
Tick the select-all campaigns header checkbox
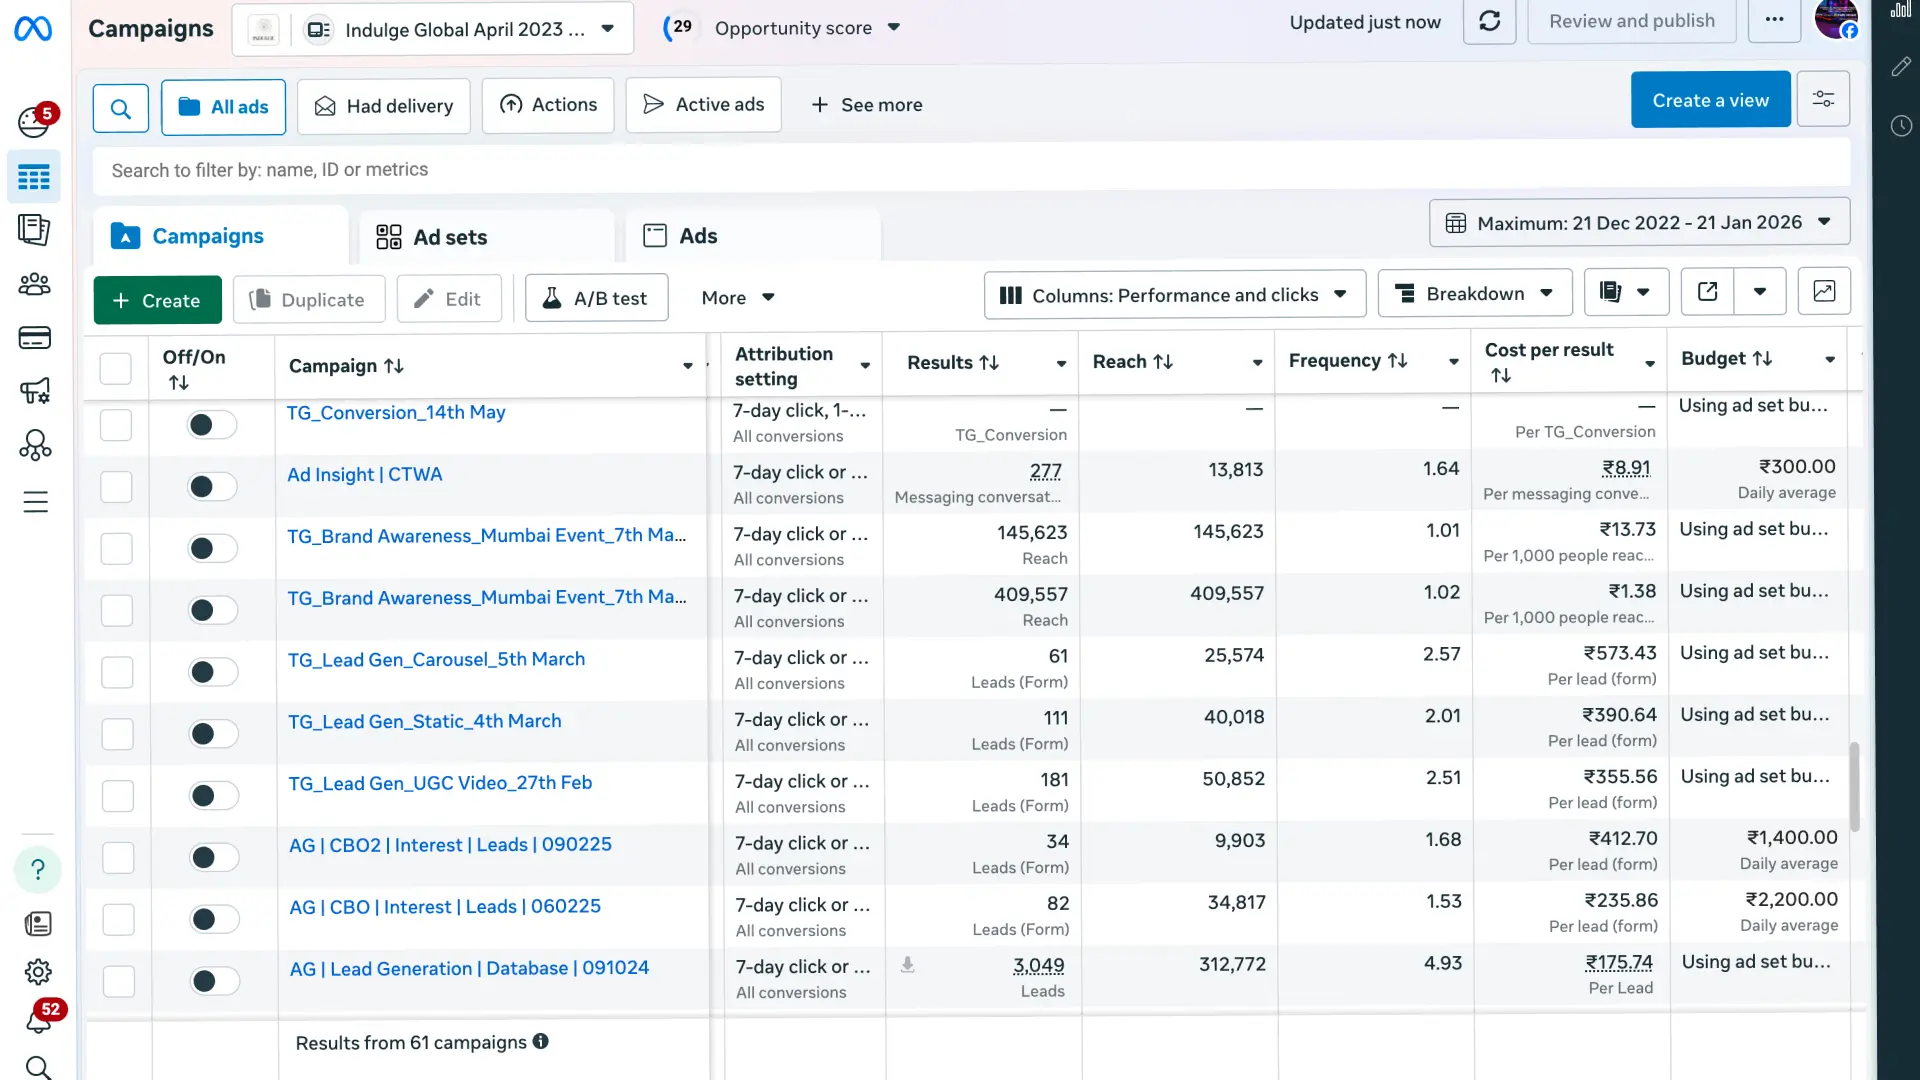tap(116, 368)
